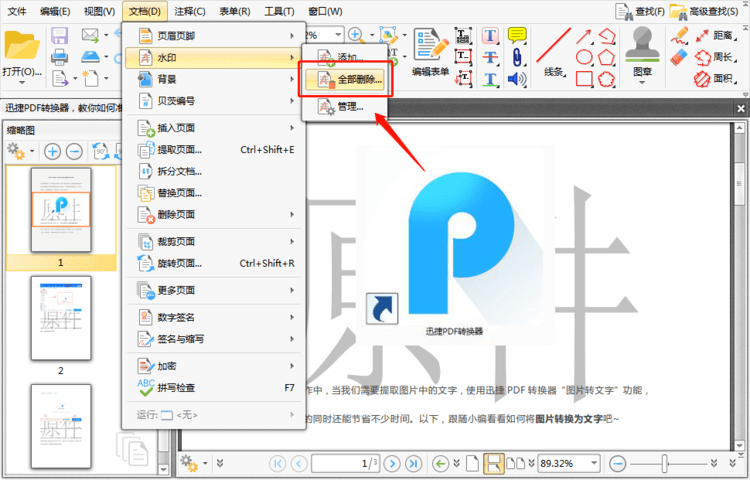Choose Remove All (全部删除) watermark item
Viewport: 750px width, 480px height.
[x=346, y=79]
